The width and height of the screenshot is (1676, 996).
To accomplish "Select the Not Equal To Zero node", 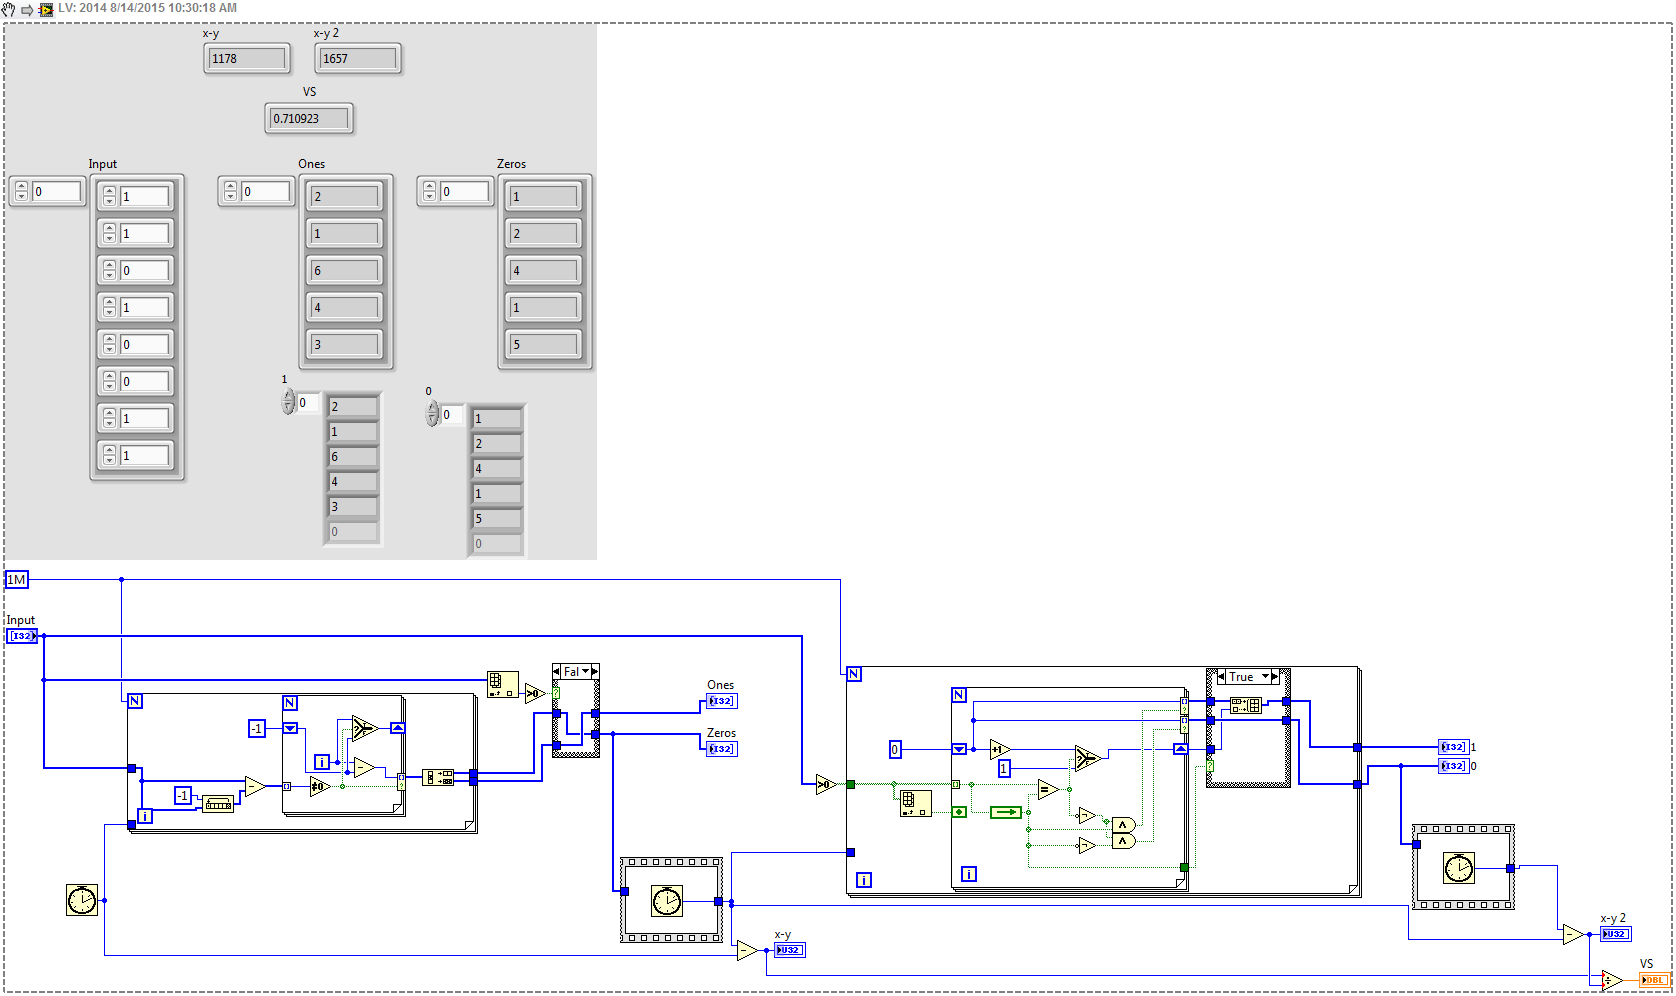I will tap(320, 786).
